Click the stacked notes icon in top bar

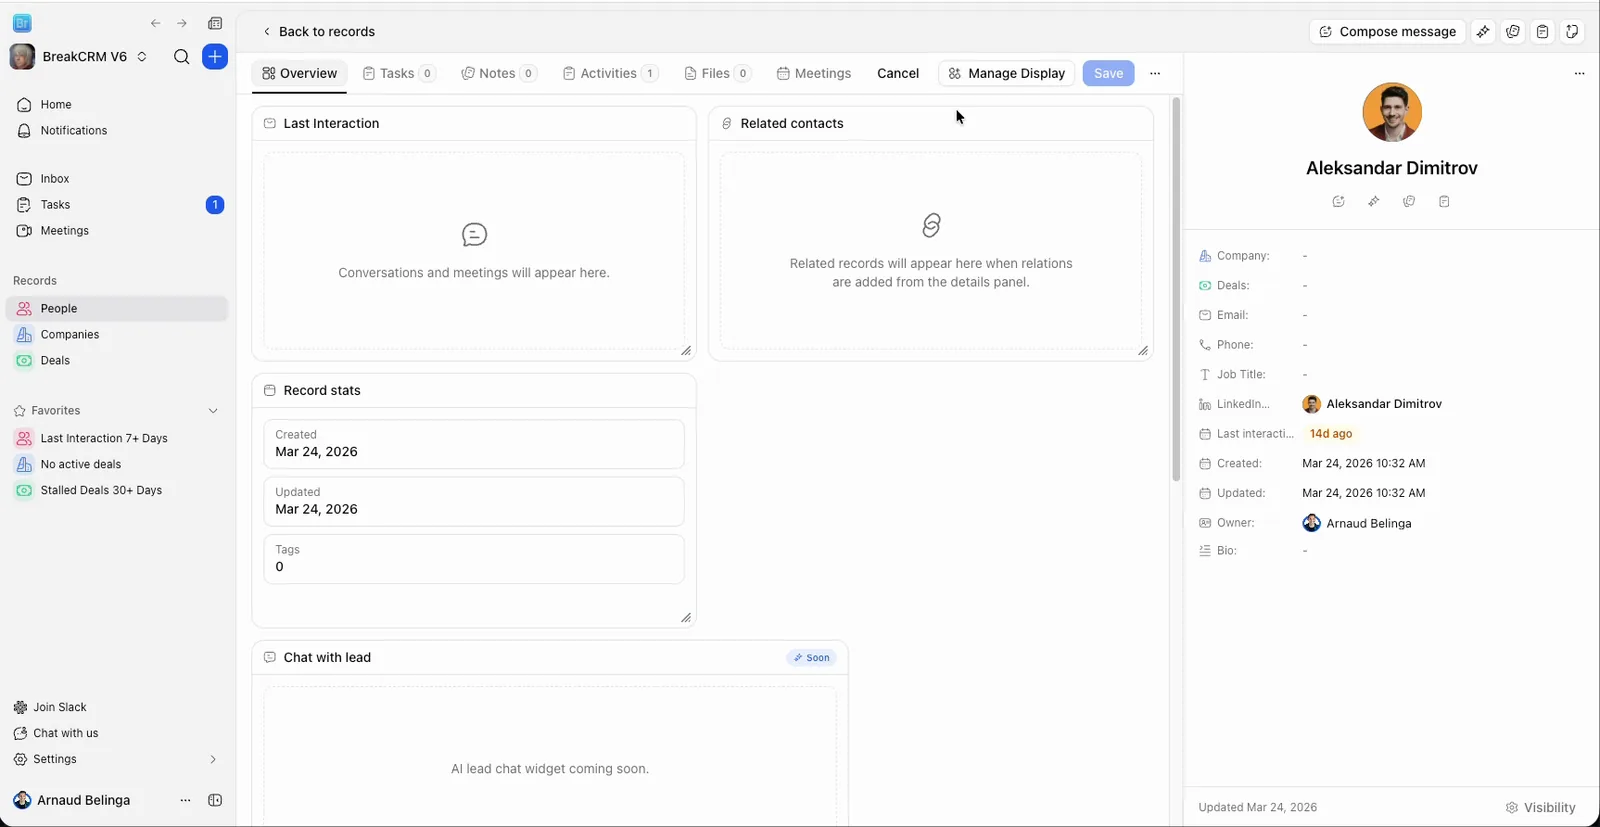pos(1513,32)
